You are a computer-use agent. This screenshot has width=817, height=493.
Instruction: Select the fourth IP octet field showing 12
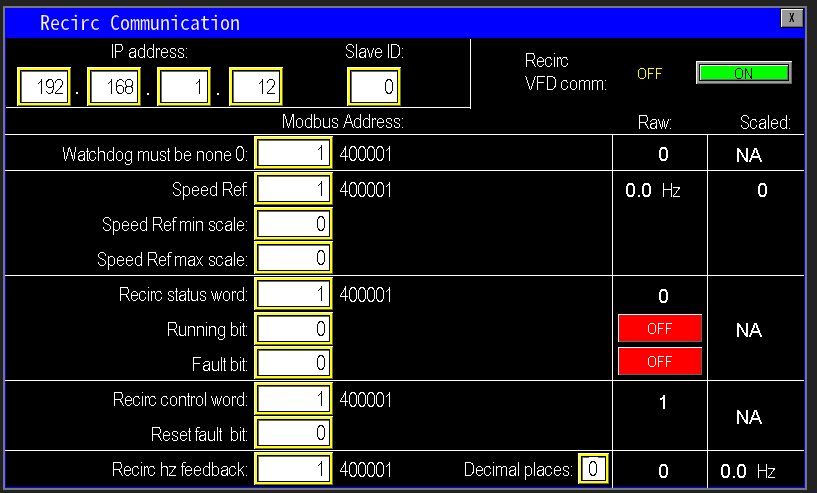(256, 87)
